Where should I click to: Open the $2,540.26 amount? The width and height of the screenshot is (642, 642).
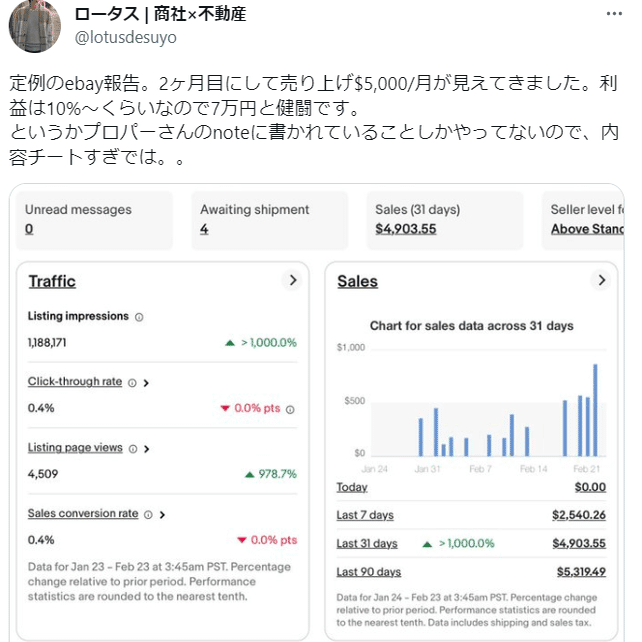tap(579, 515)
